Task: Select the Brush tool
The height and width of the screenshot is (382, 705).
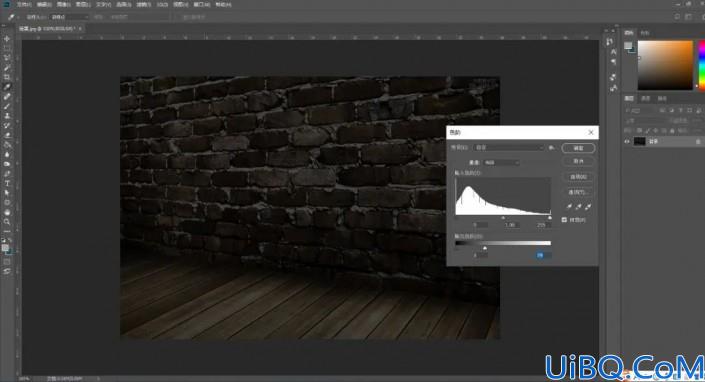Action: [7, 106]
